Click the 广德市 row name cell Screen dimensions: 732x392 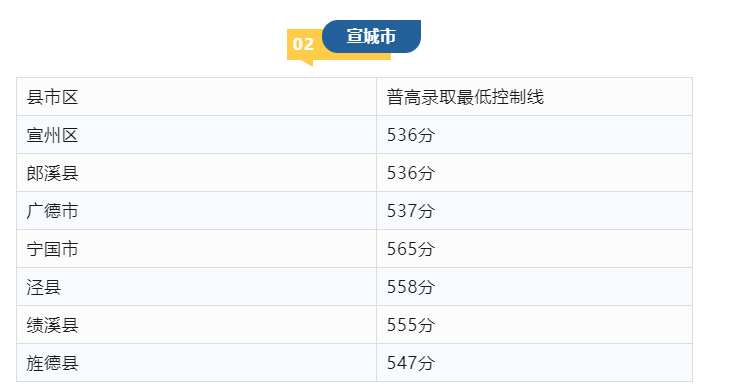pos(197,211)
